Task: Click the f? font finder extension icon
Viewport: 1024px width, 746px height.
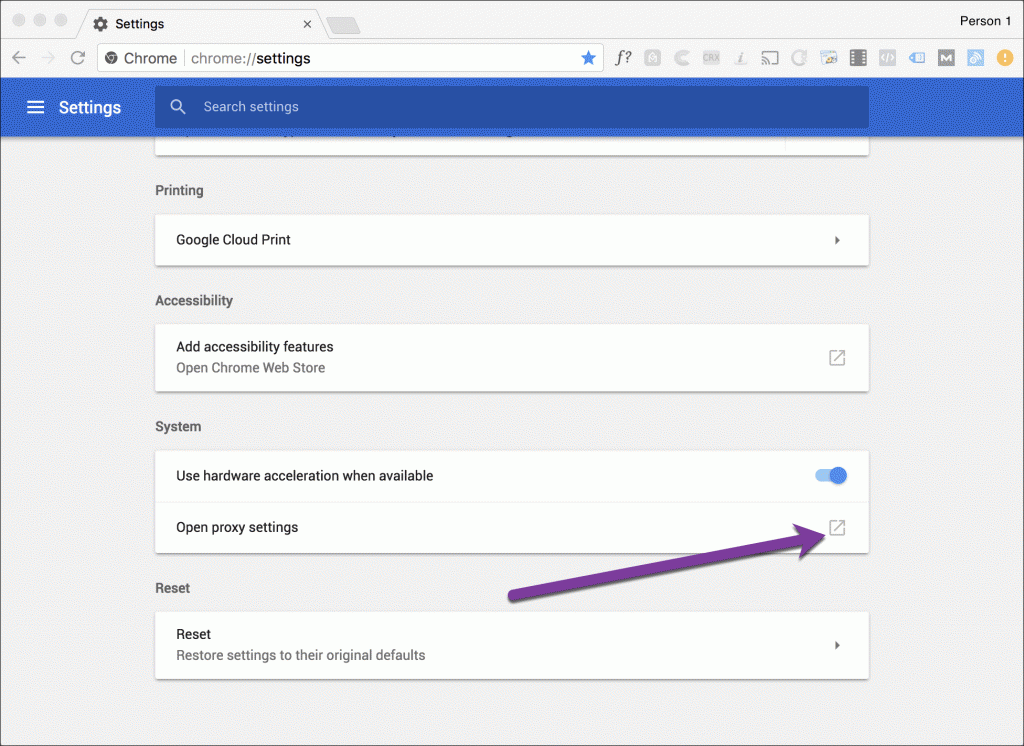Action: (x=623, y=58)
